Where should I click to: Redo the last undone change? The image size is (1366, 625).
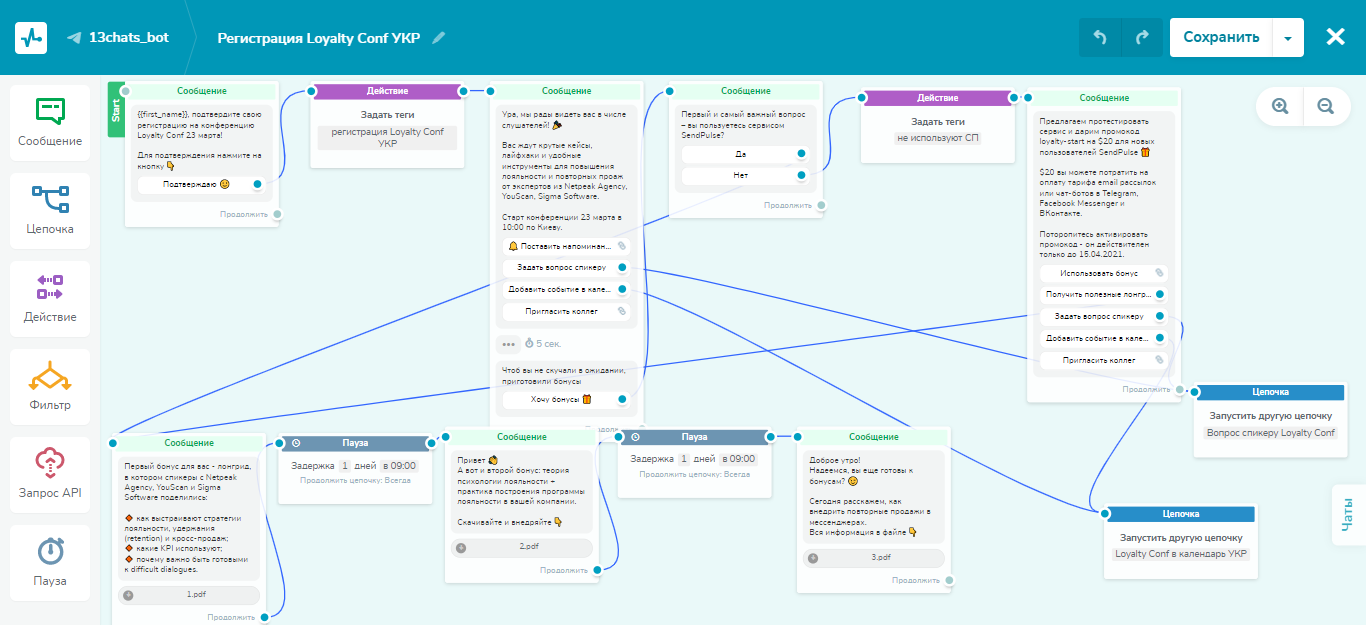1142,37
